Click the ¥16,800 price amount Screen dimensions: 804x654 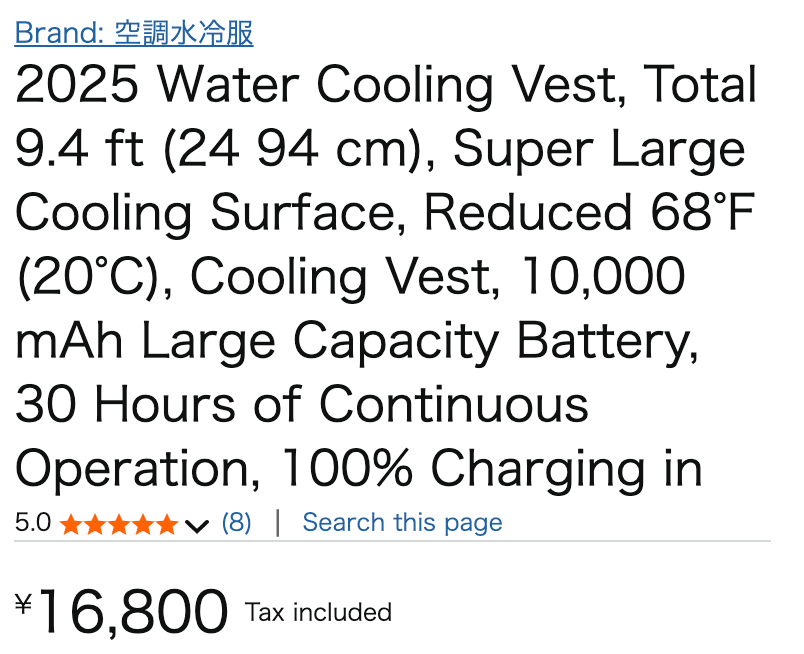tap(122, 611)
